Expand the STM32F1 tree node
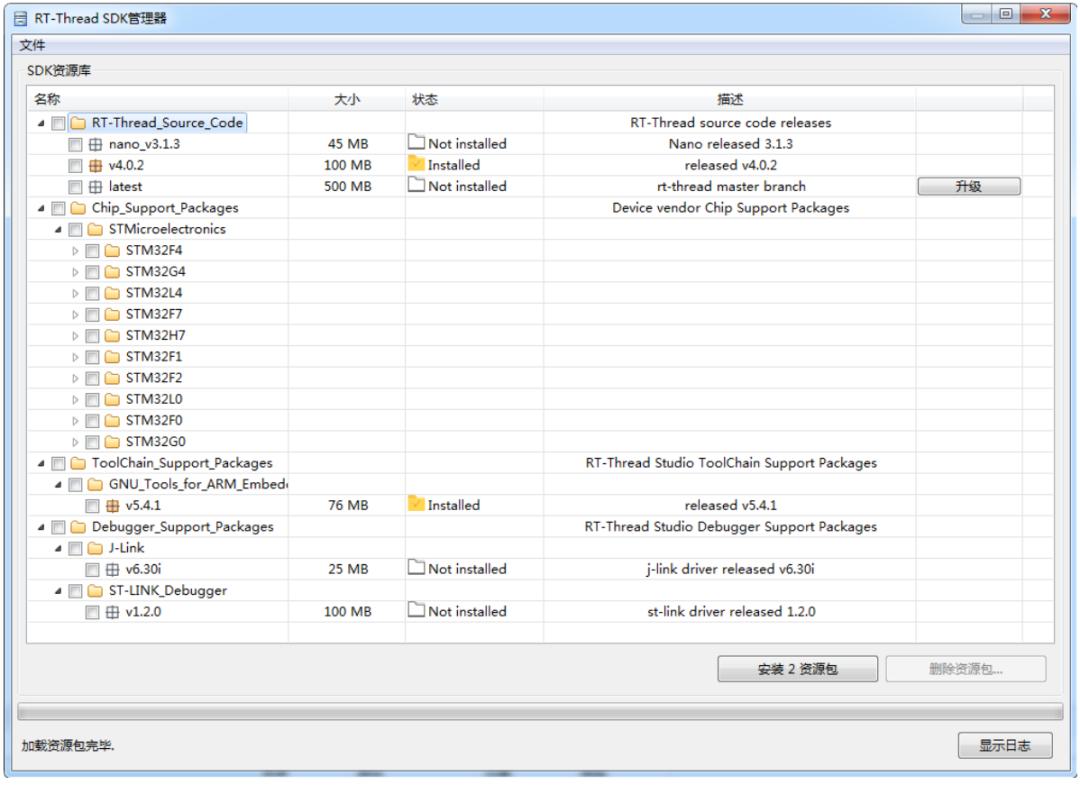 point(75,357)
